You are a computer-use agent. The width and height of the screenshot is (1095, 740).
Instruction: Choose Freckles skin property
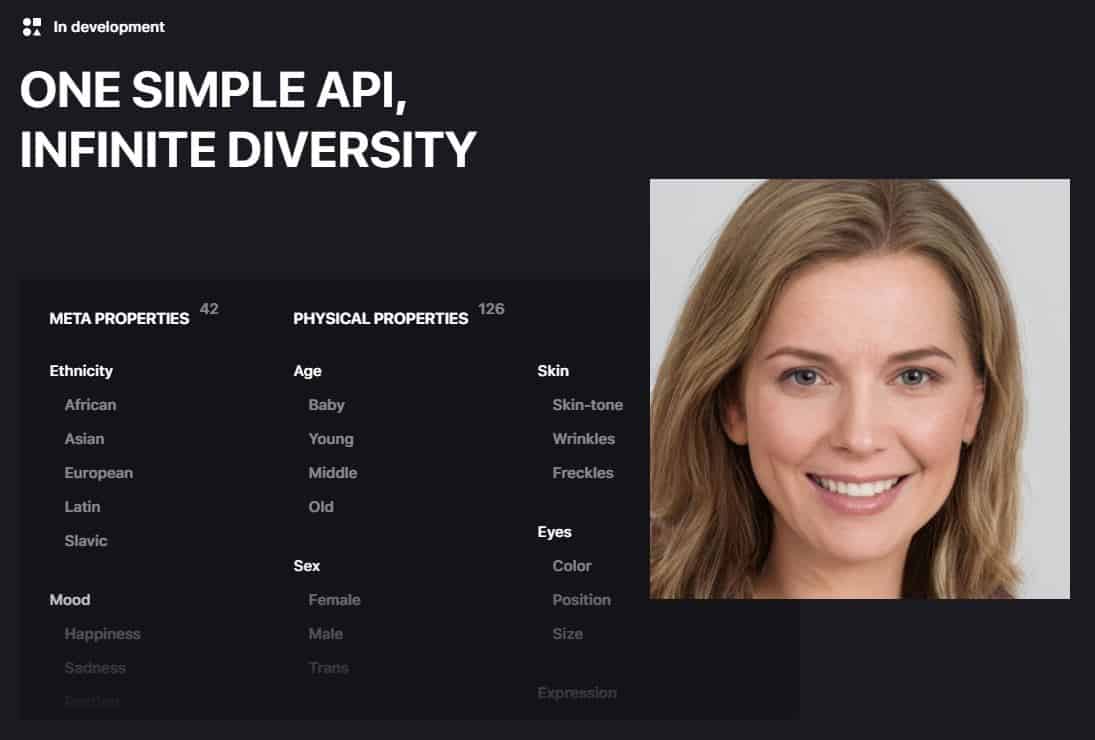point(582,473)
